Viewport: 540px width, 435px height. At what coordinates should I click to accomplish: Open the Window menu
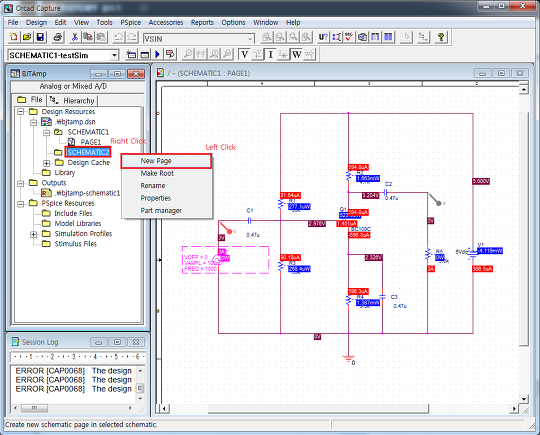266,22
